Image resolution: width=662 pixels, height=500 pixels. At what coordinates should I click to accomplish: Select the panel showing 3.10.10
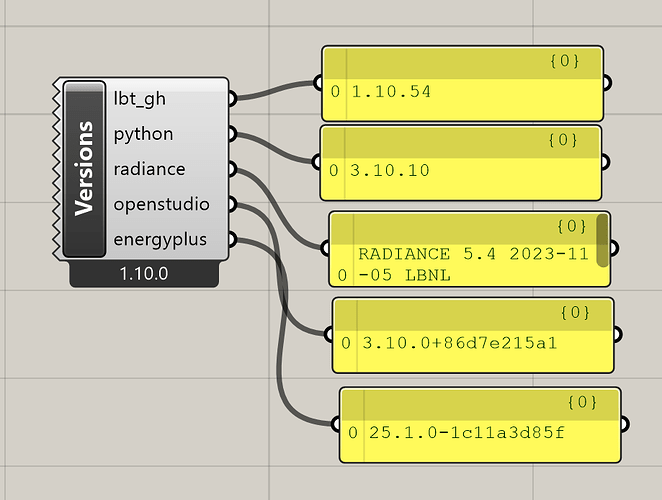tap(461, 163)
